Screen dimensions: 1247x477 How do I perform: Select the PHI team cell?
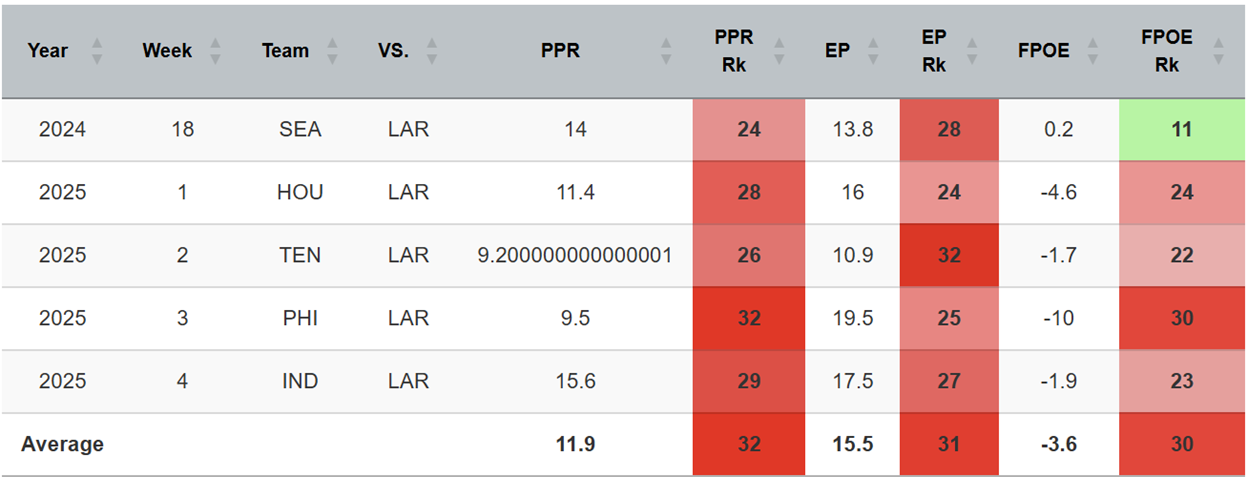301,319
